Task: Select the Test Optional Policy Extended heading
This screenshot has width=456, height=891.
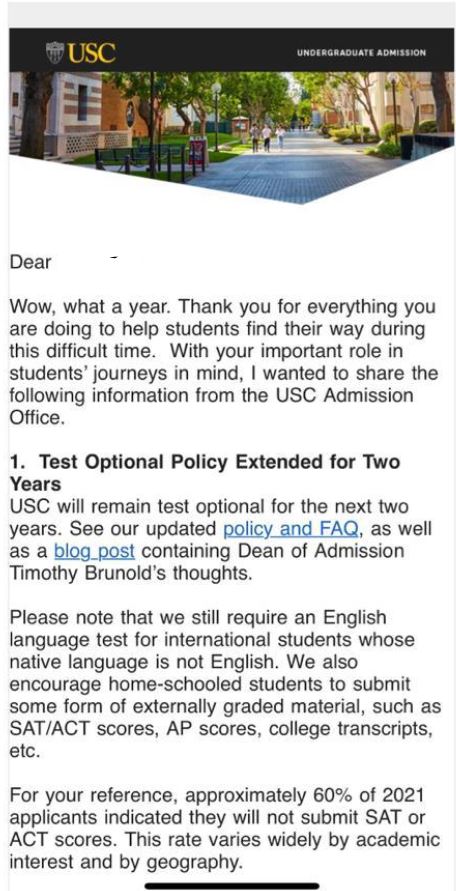Action: [x=205, y=473]
